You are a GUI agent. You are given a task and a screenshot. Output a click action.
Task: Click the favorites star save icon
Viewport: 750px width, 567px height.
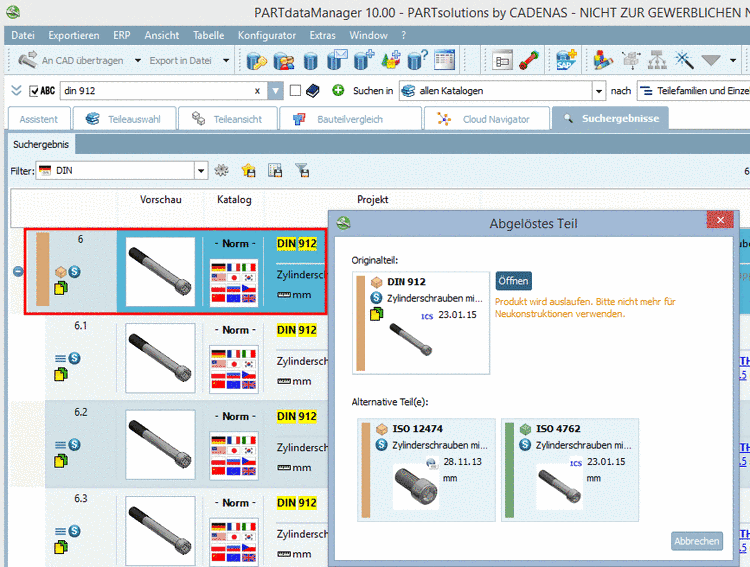click(249, 170)
